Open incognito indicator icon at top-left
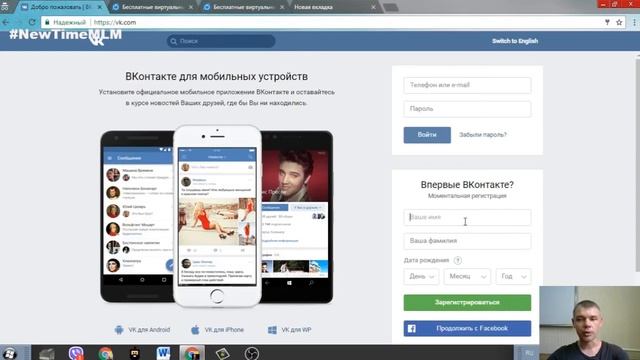 point(4,6)
